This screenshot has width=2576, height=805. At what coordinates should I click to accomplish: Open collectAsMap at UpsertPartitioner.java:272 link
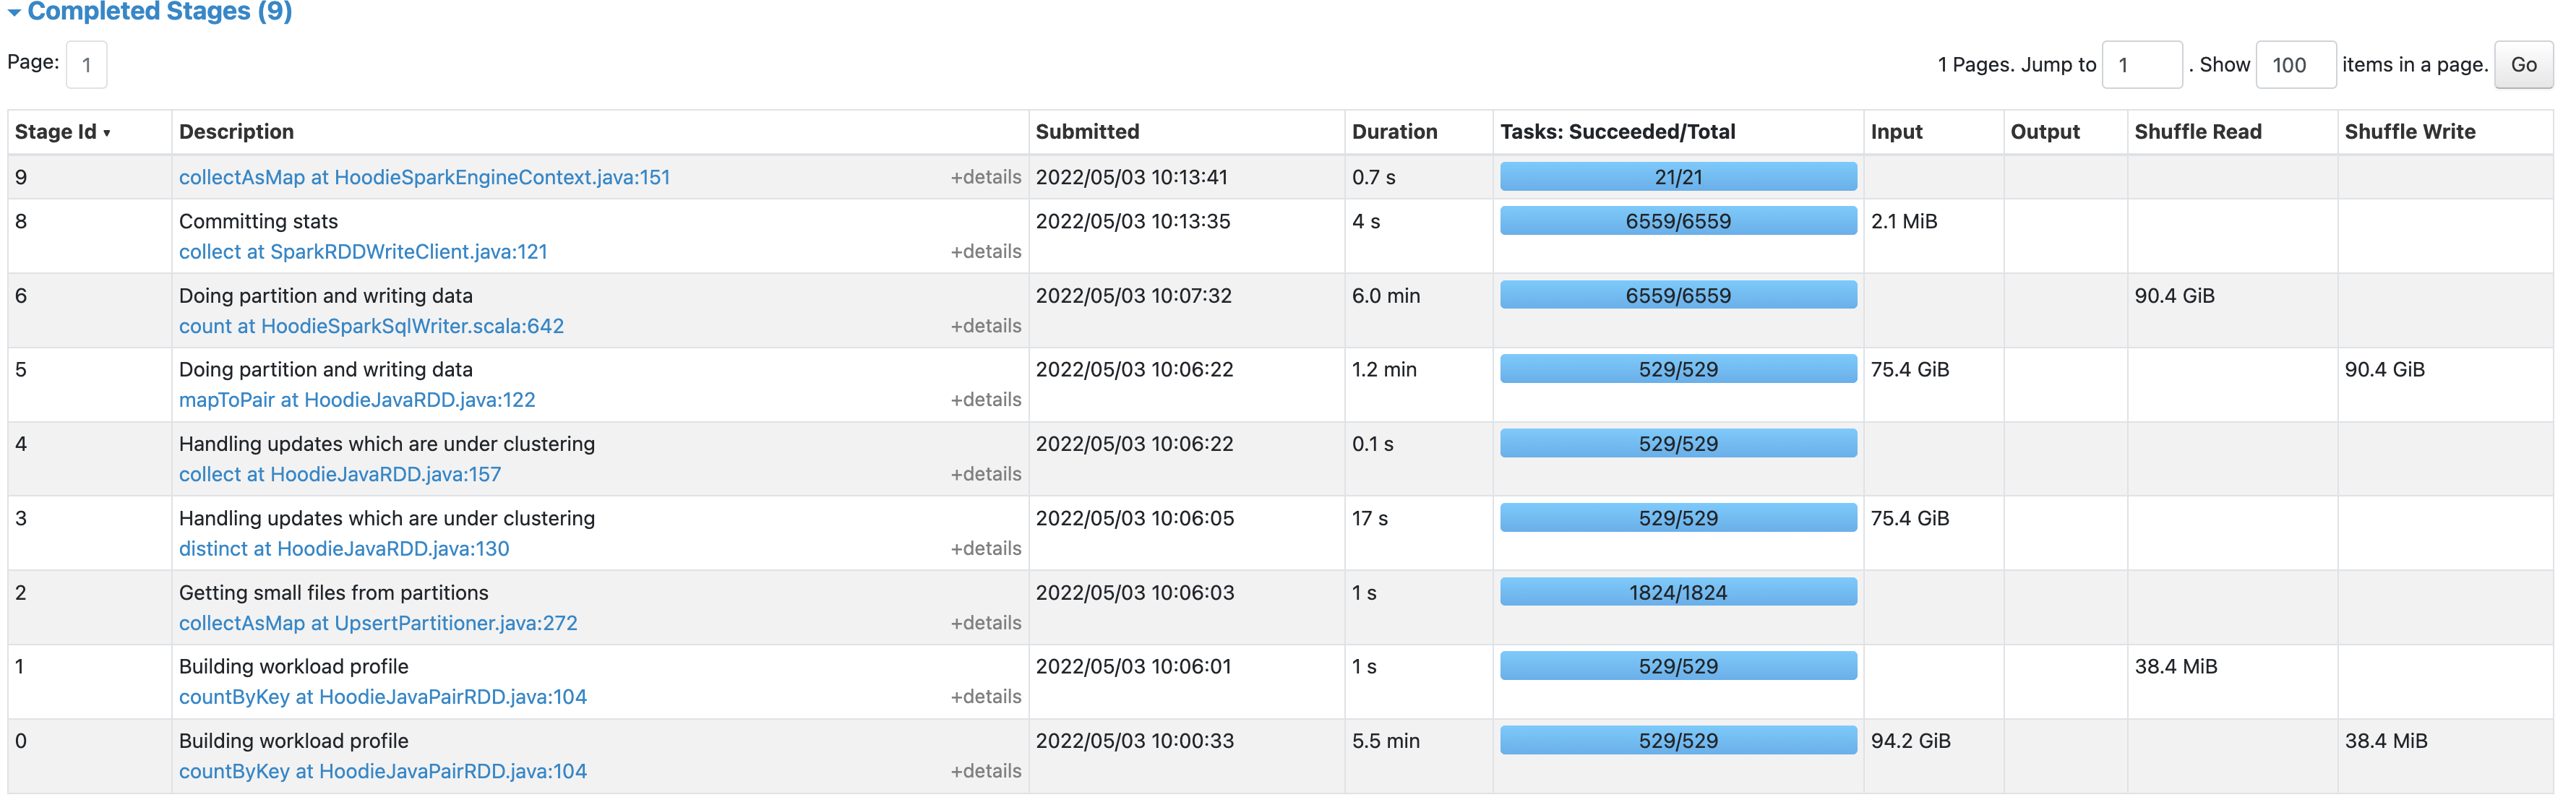(x=378, y=623)
